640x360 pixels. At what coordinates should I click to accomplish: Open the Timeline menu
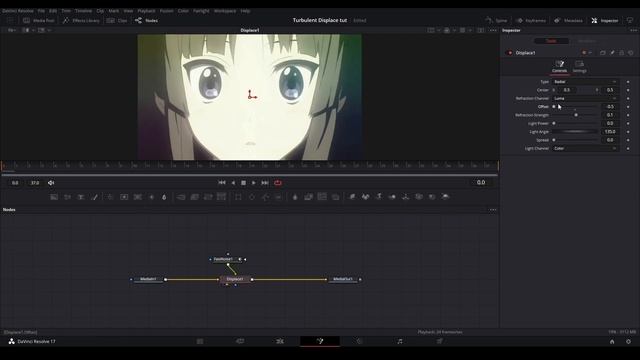tap(83, 11)
